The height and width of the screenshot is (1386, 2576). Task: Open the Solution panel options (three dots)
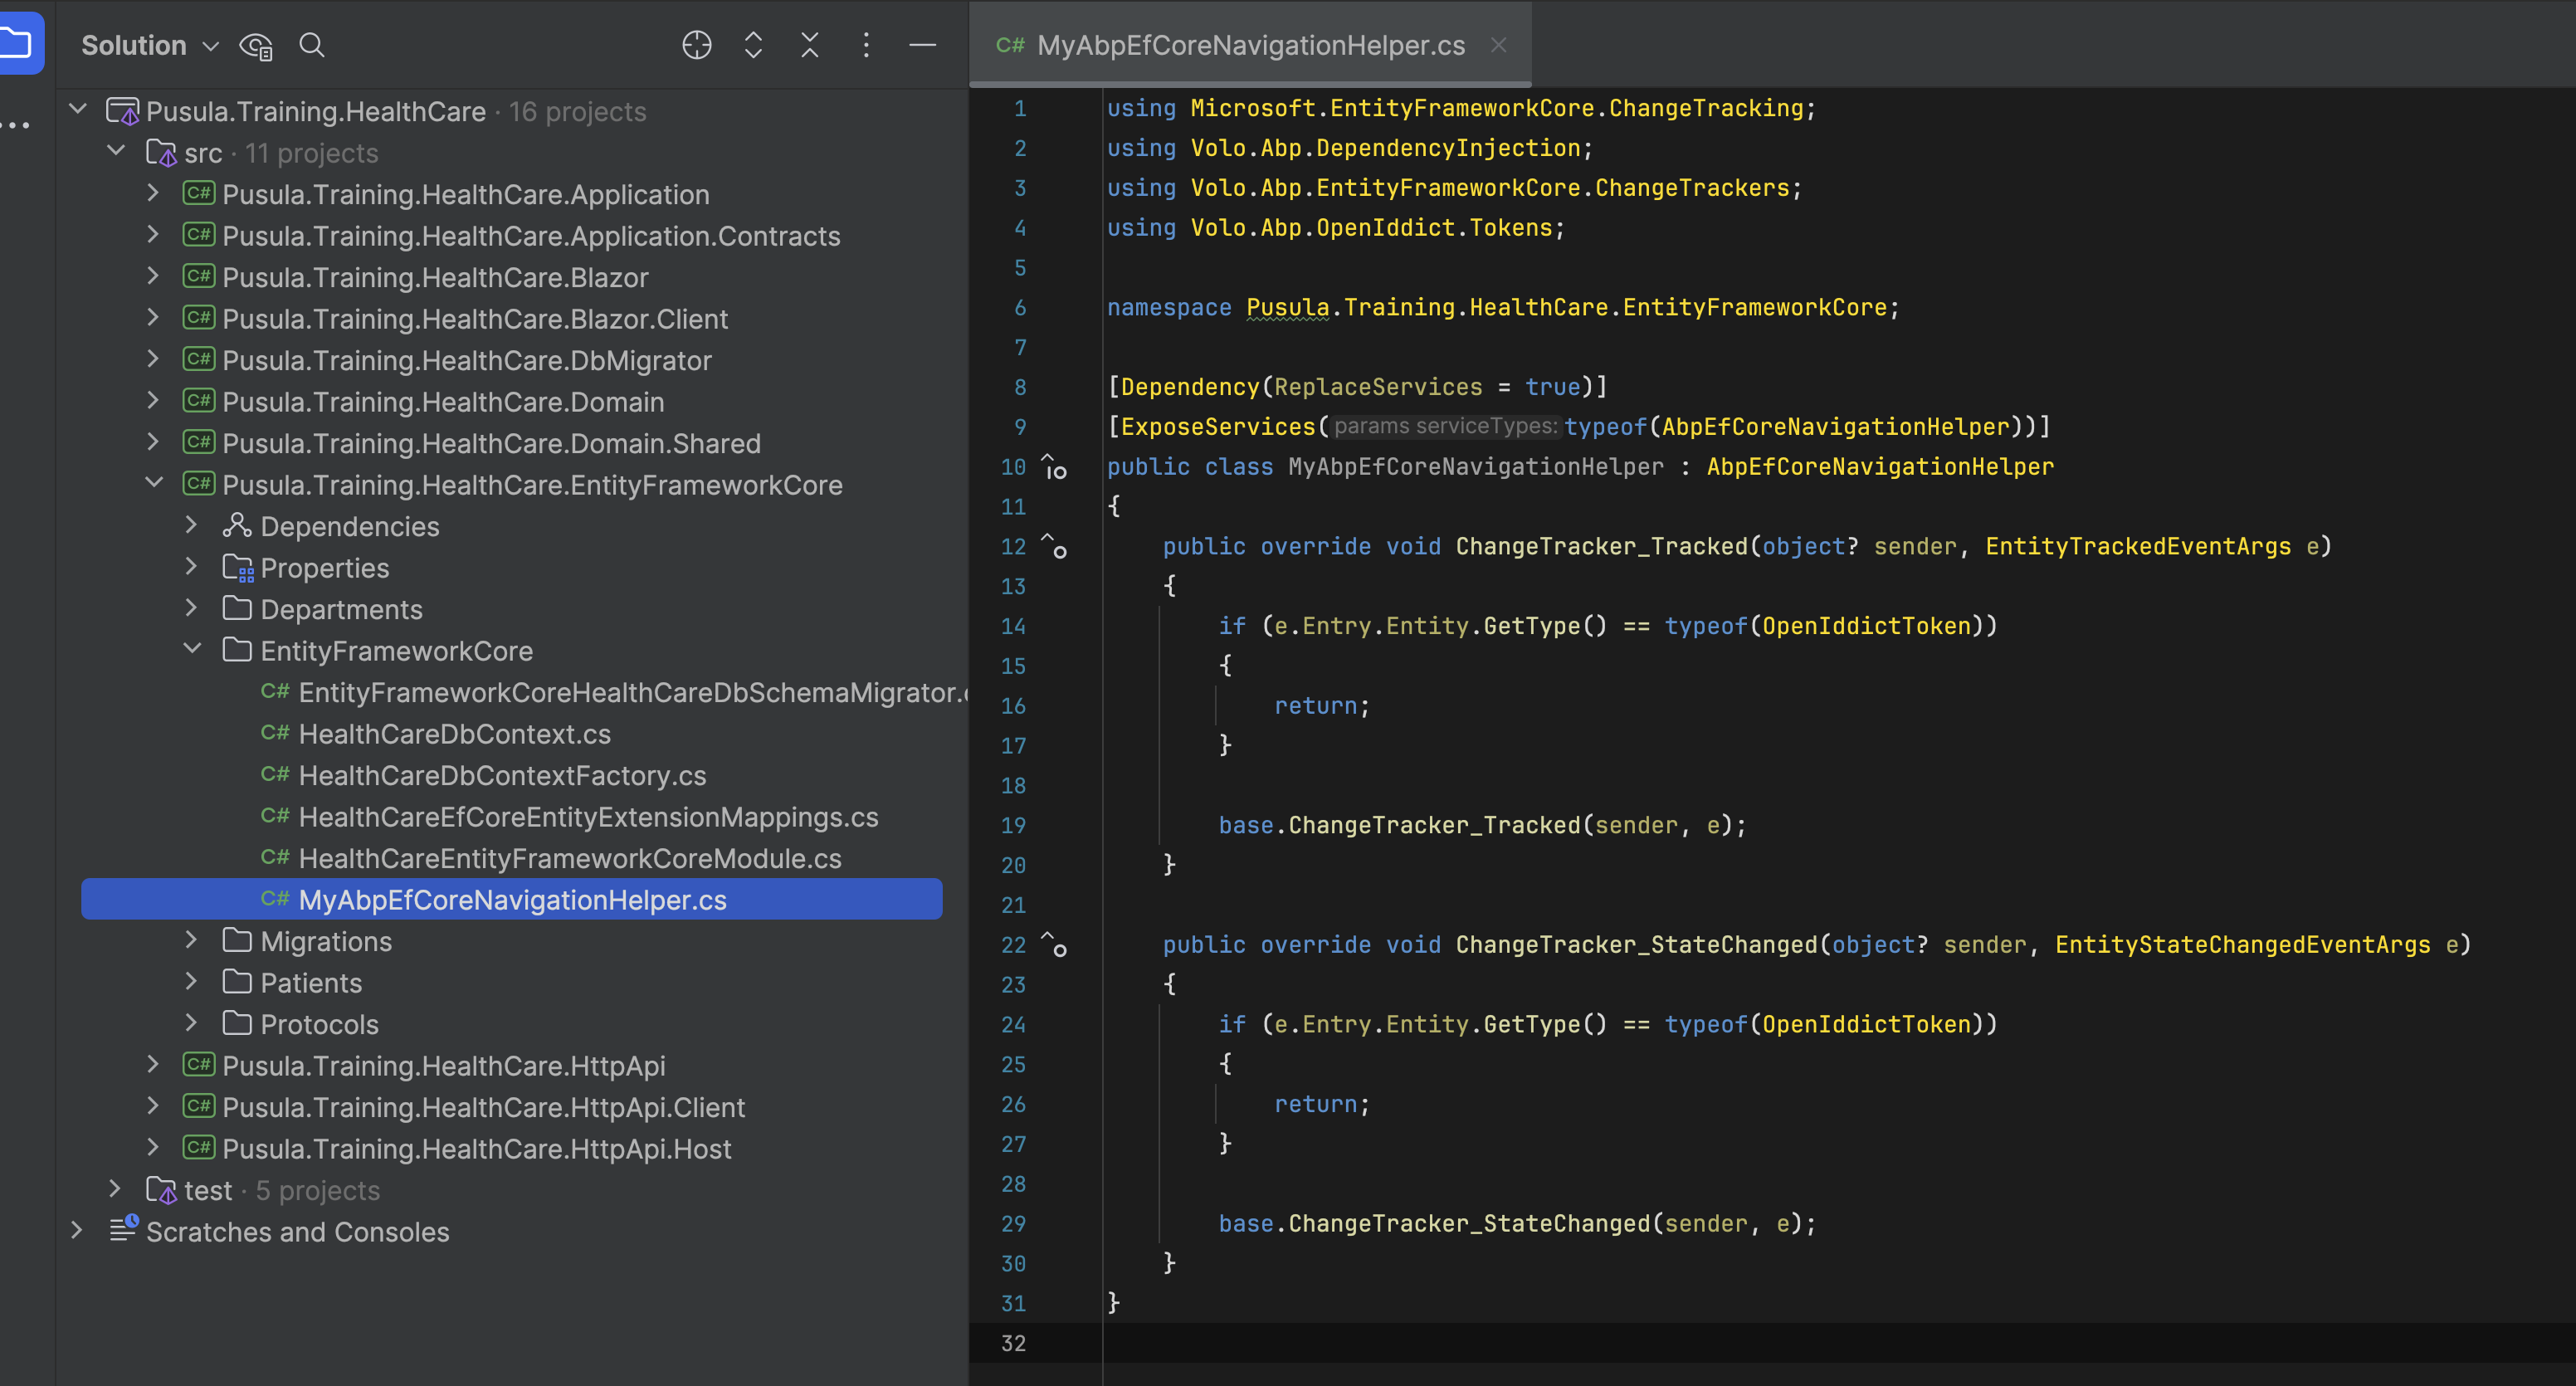tap(866, 45)
